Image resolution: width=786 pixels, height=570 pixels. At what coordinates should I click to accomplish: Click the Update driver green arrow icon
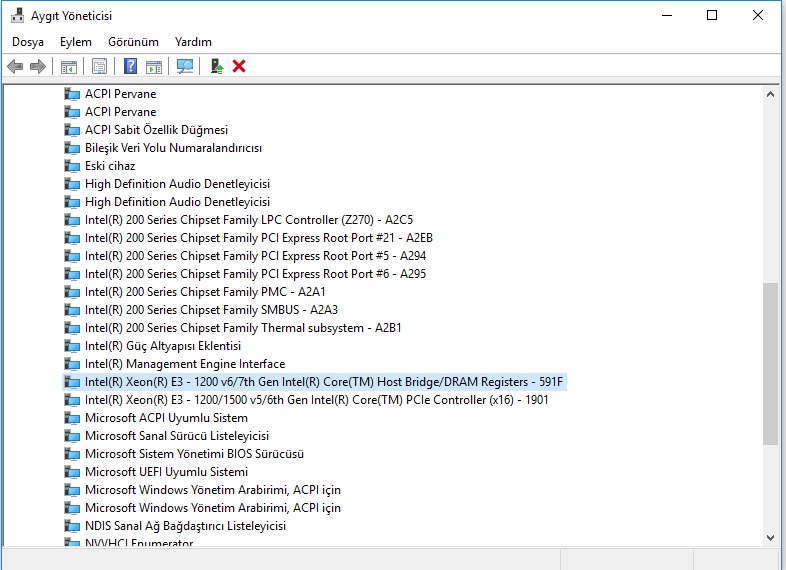click(x=216, y=66)
